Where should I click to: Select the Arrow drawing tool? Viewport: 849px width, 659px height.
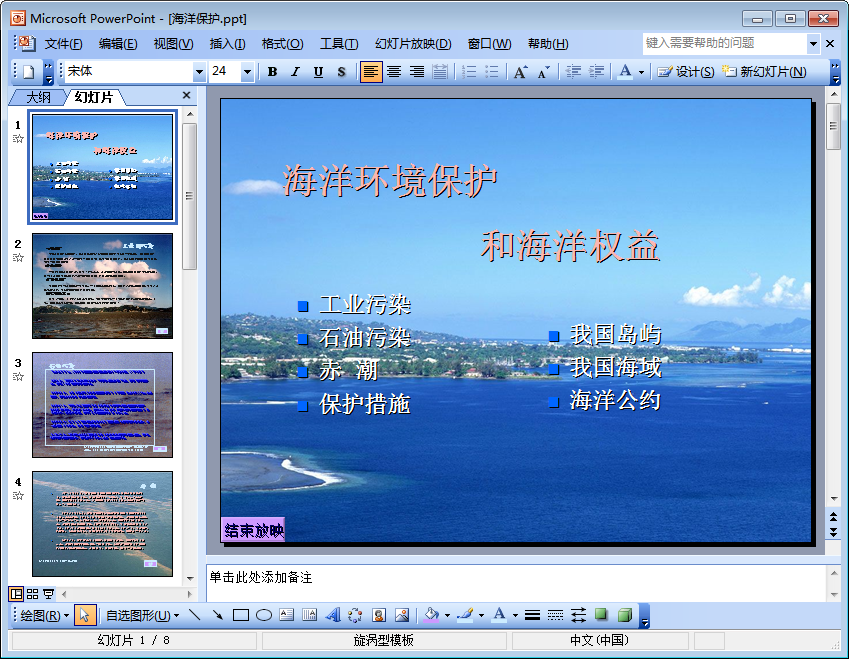218,615
